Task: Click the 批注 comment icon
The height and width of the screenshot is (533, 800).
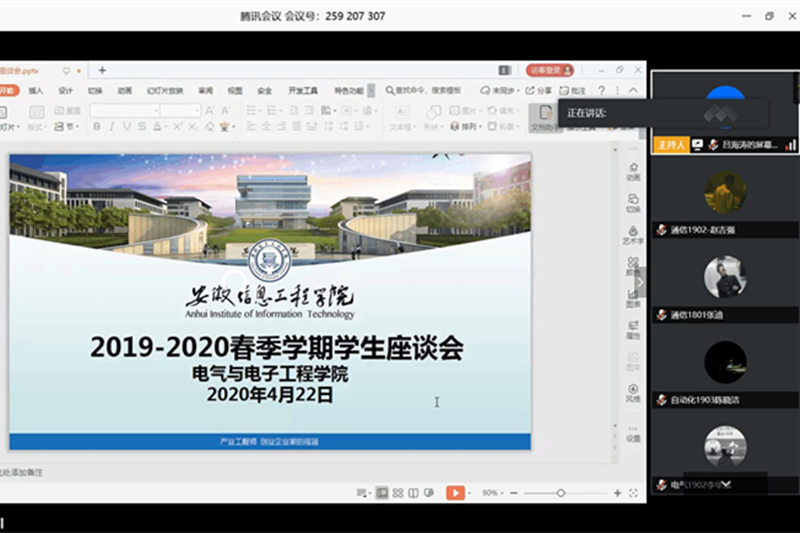Action: pos(573,91)
